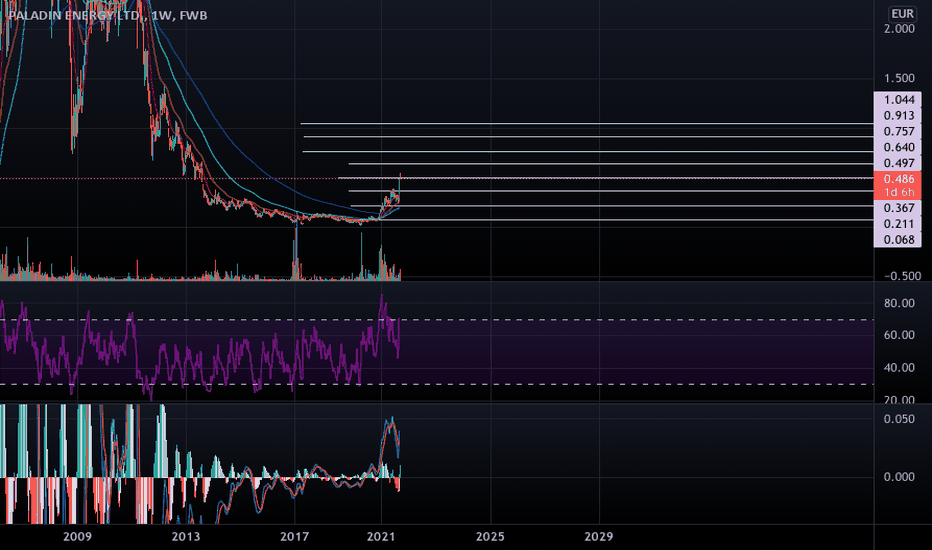Viewport: 932px width, 550px height.
Task: Click the 2.000 price axis label
Action: click(x=899, y=29)
